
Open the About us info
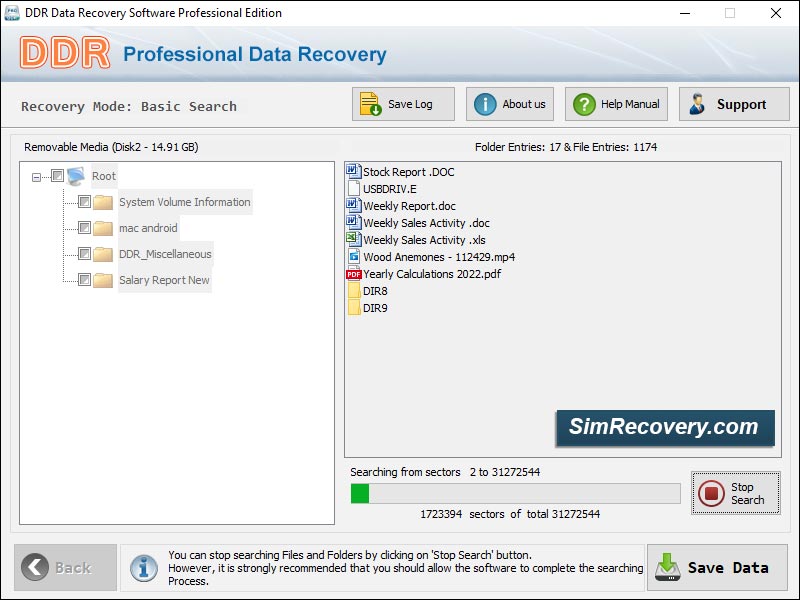coord(510,104)
